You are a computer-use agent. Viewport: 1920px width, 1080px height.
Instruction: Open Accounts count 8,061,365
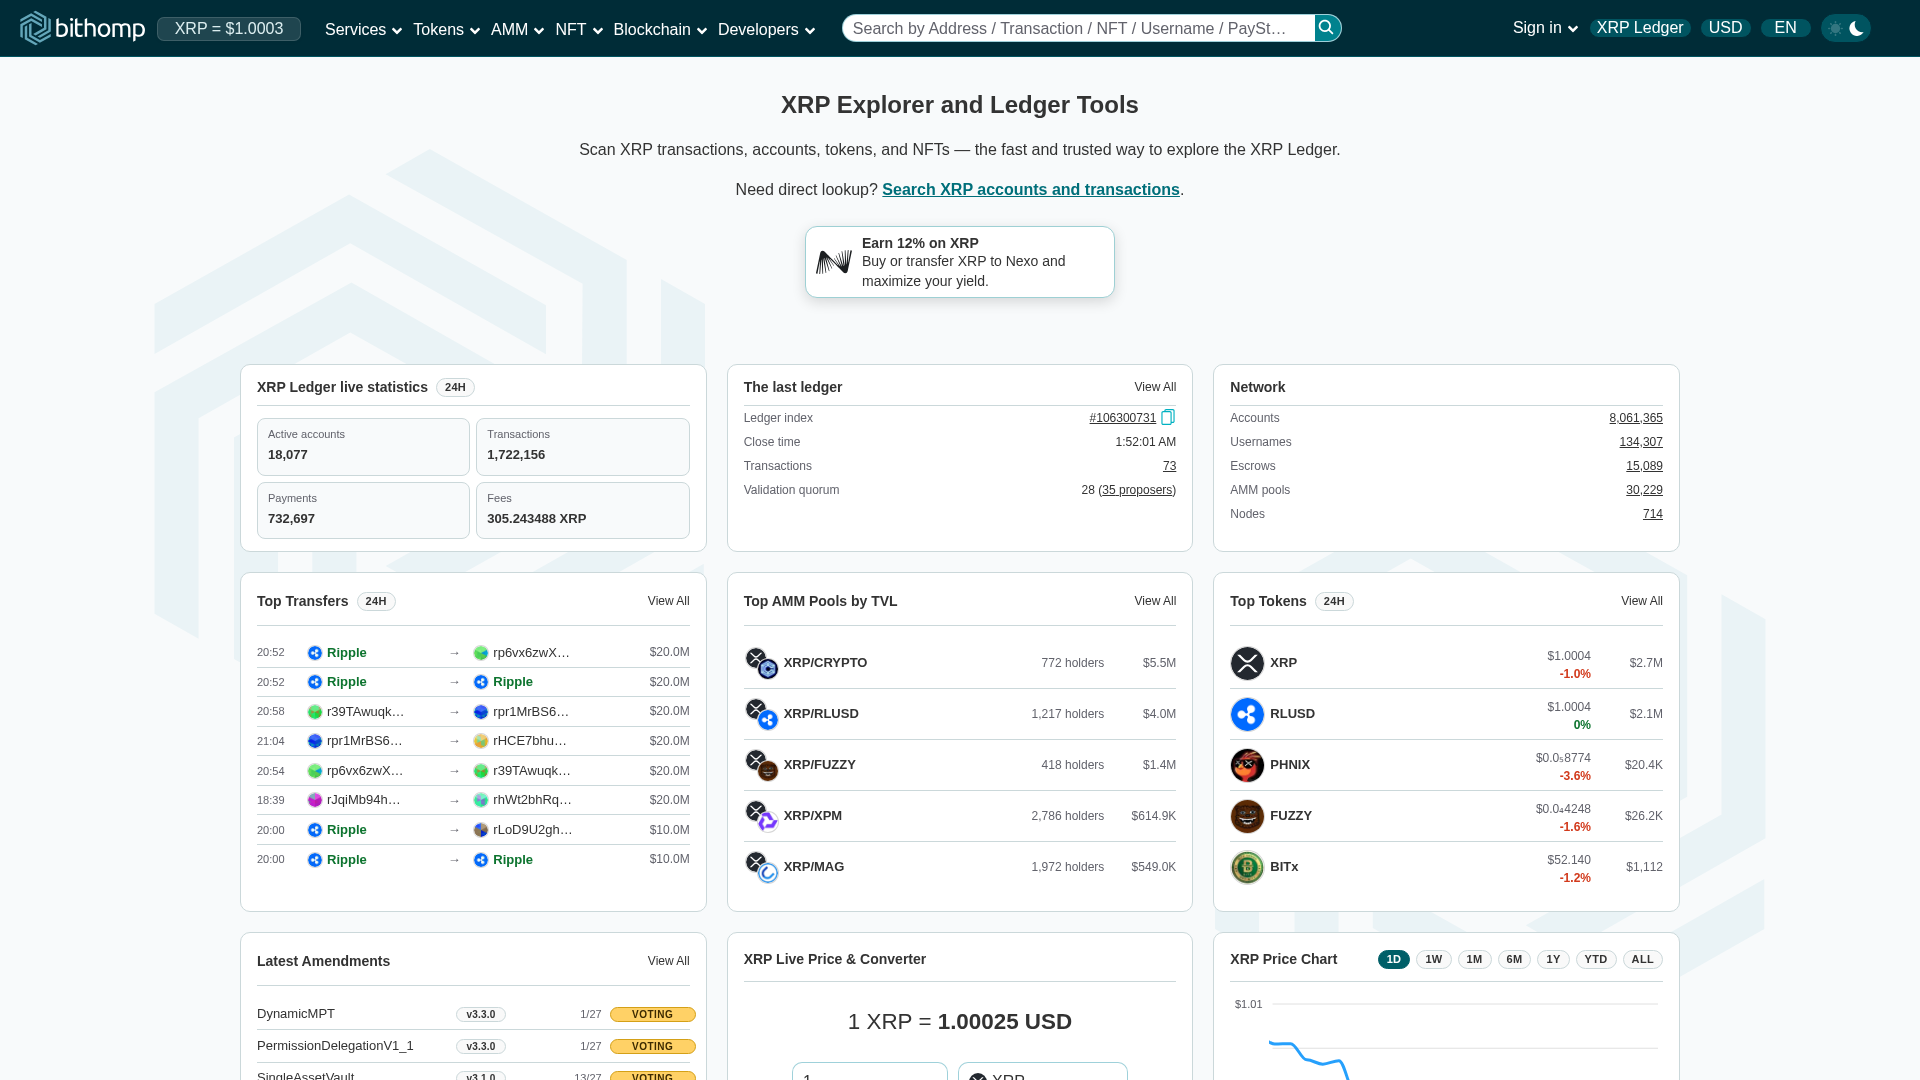pyautogui.click(x=1636, y=418)
